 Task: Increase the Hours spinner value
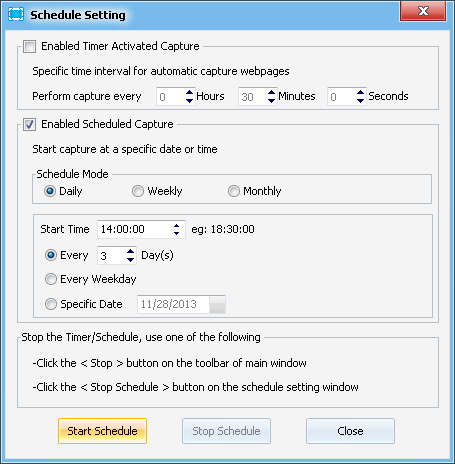(x=189, y=92)
